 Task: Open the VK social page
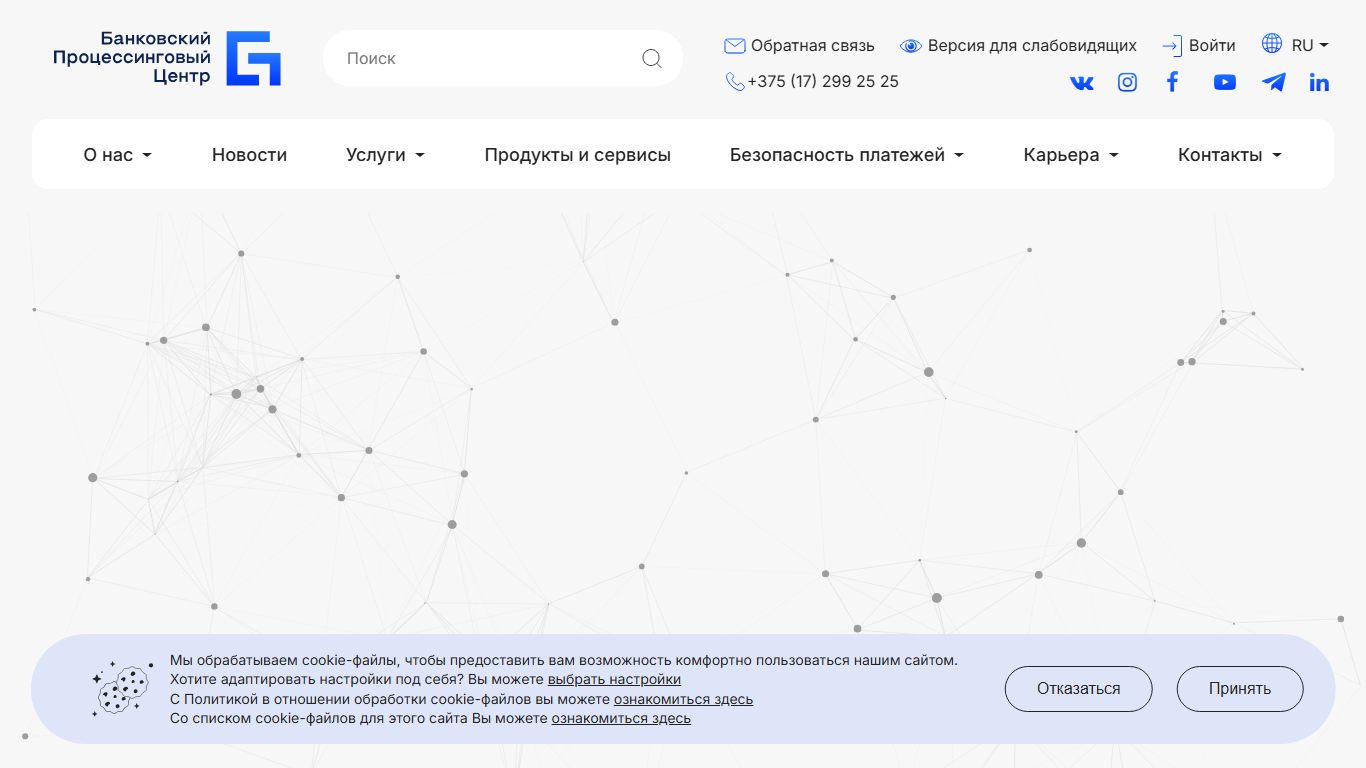point(1082,83)
